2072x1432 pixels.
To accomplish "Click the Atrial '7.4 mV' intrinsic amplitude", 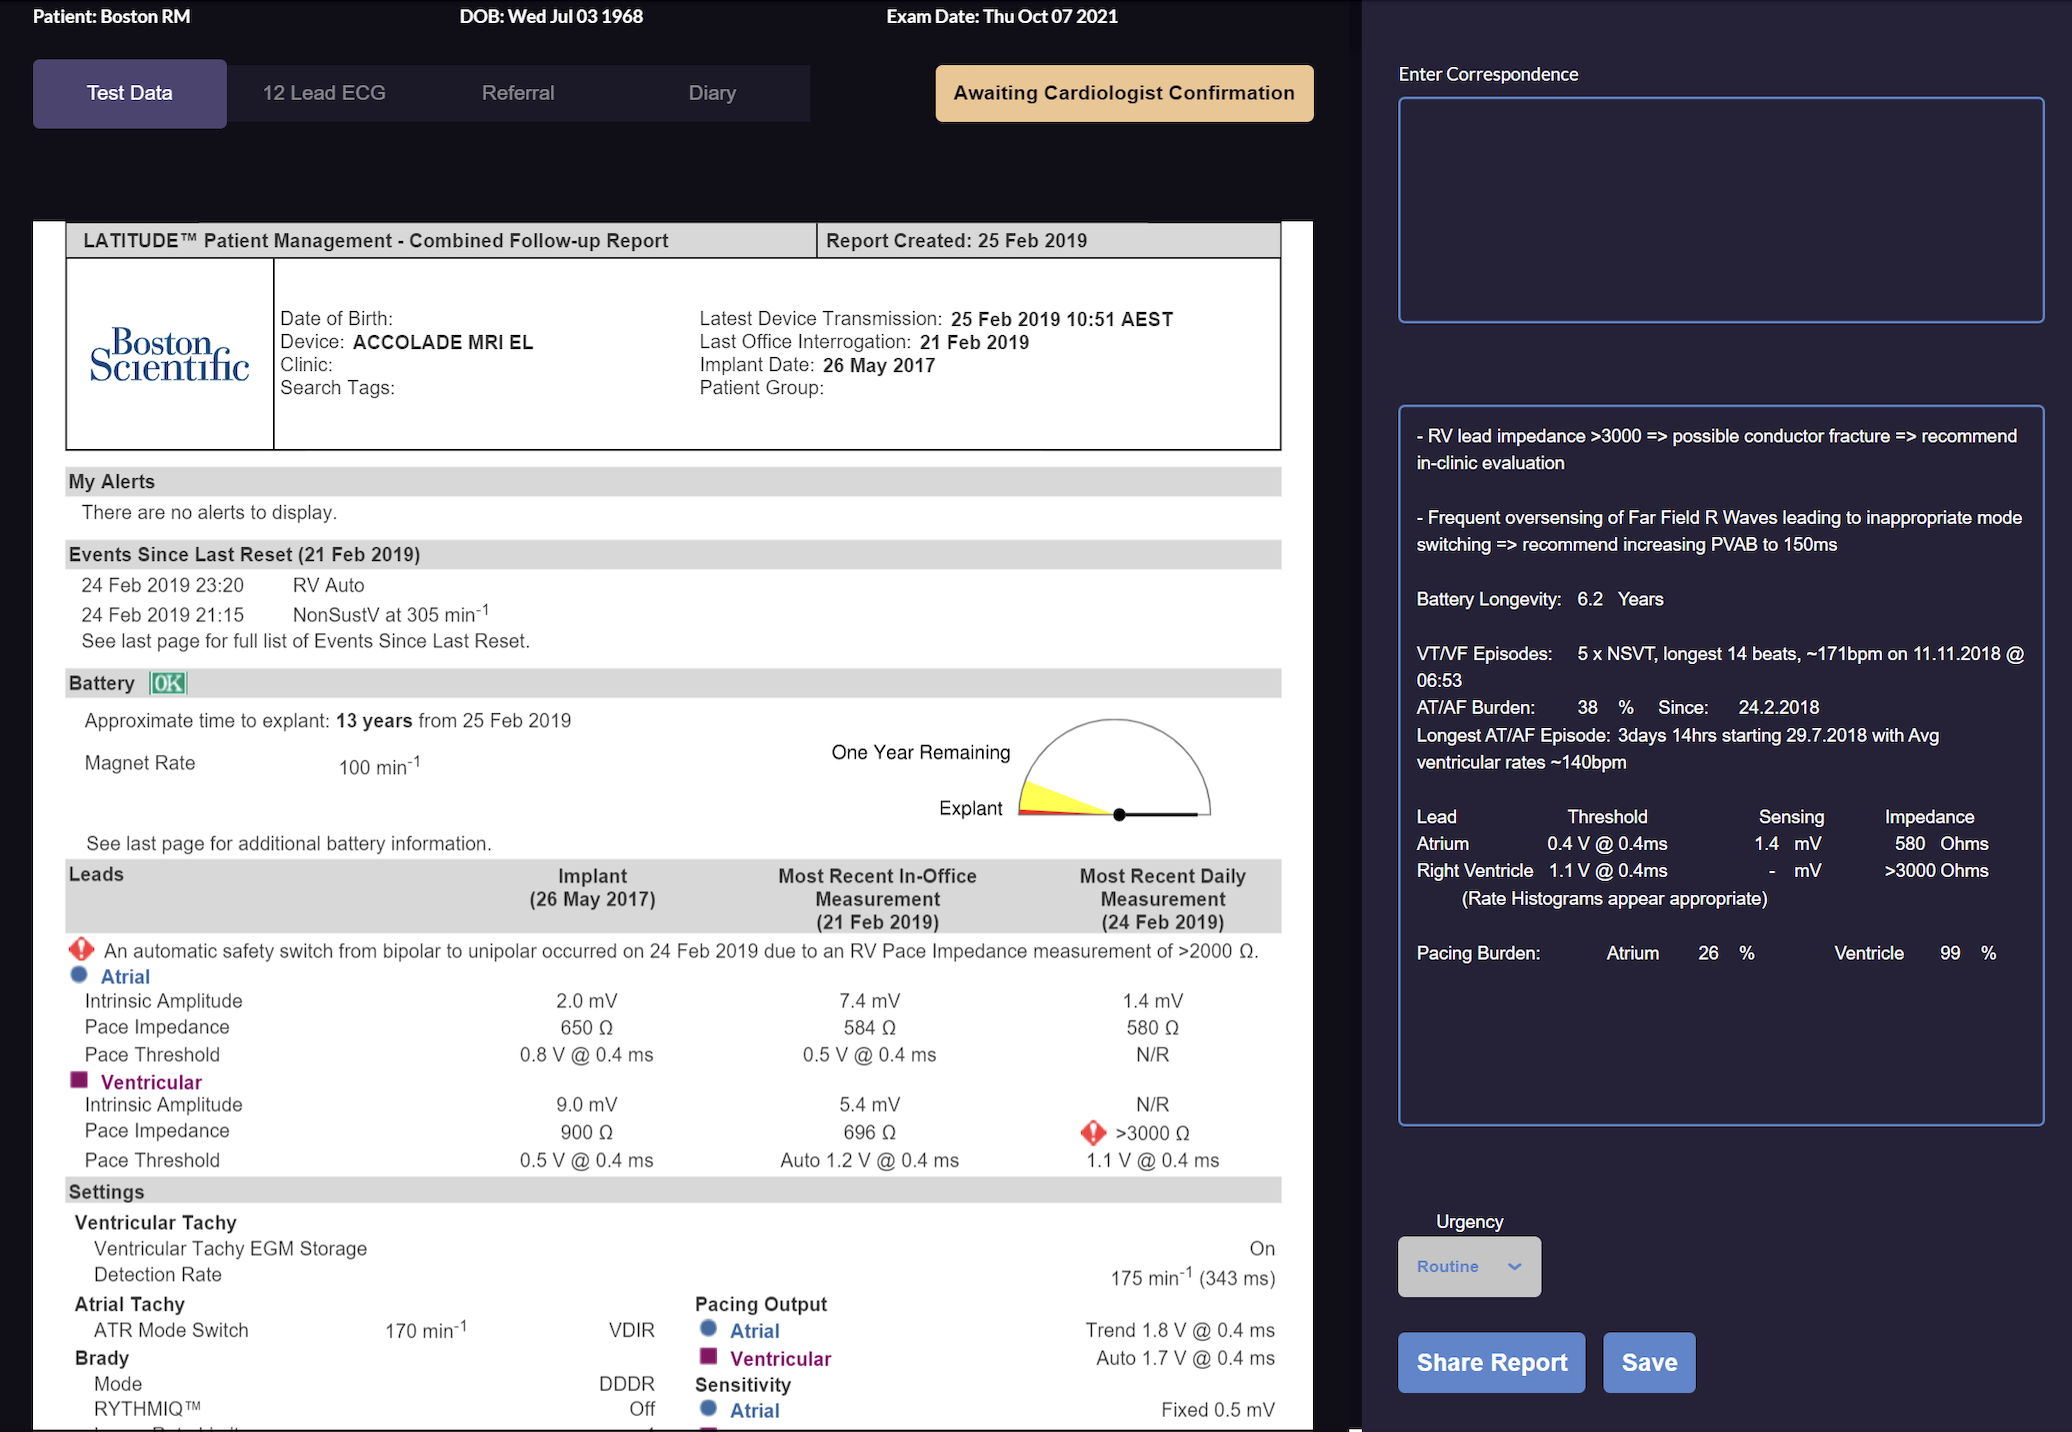I will [x=869, y=1000].
